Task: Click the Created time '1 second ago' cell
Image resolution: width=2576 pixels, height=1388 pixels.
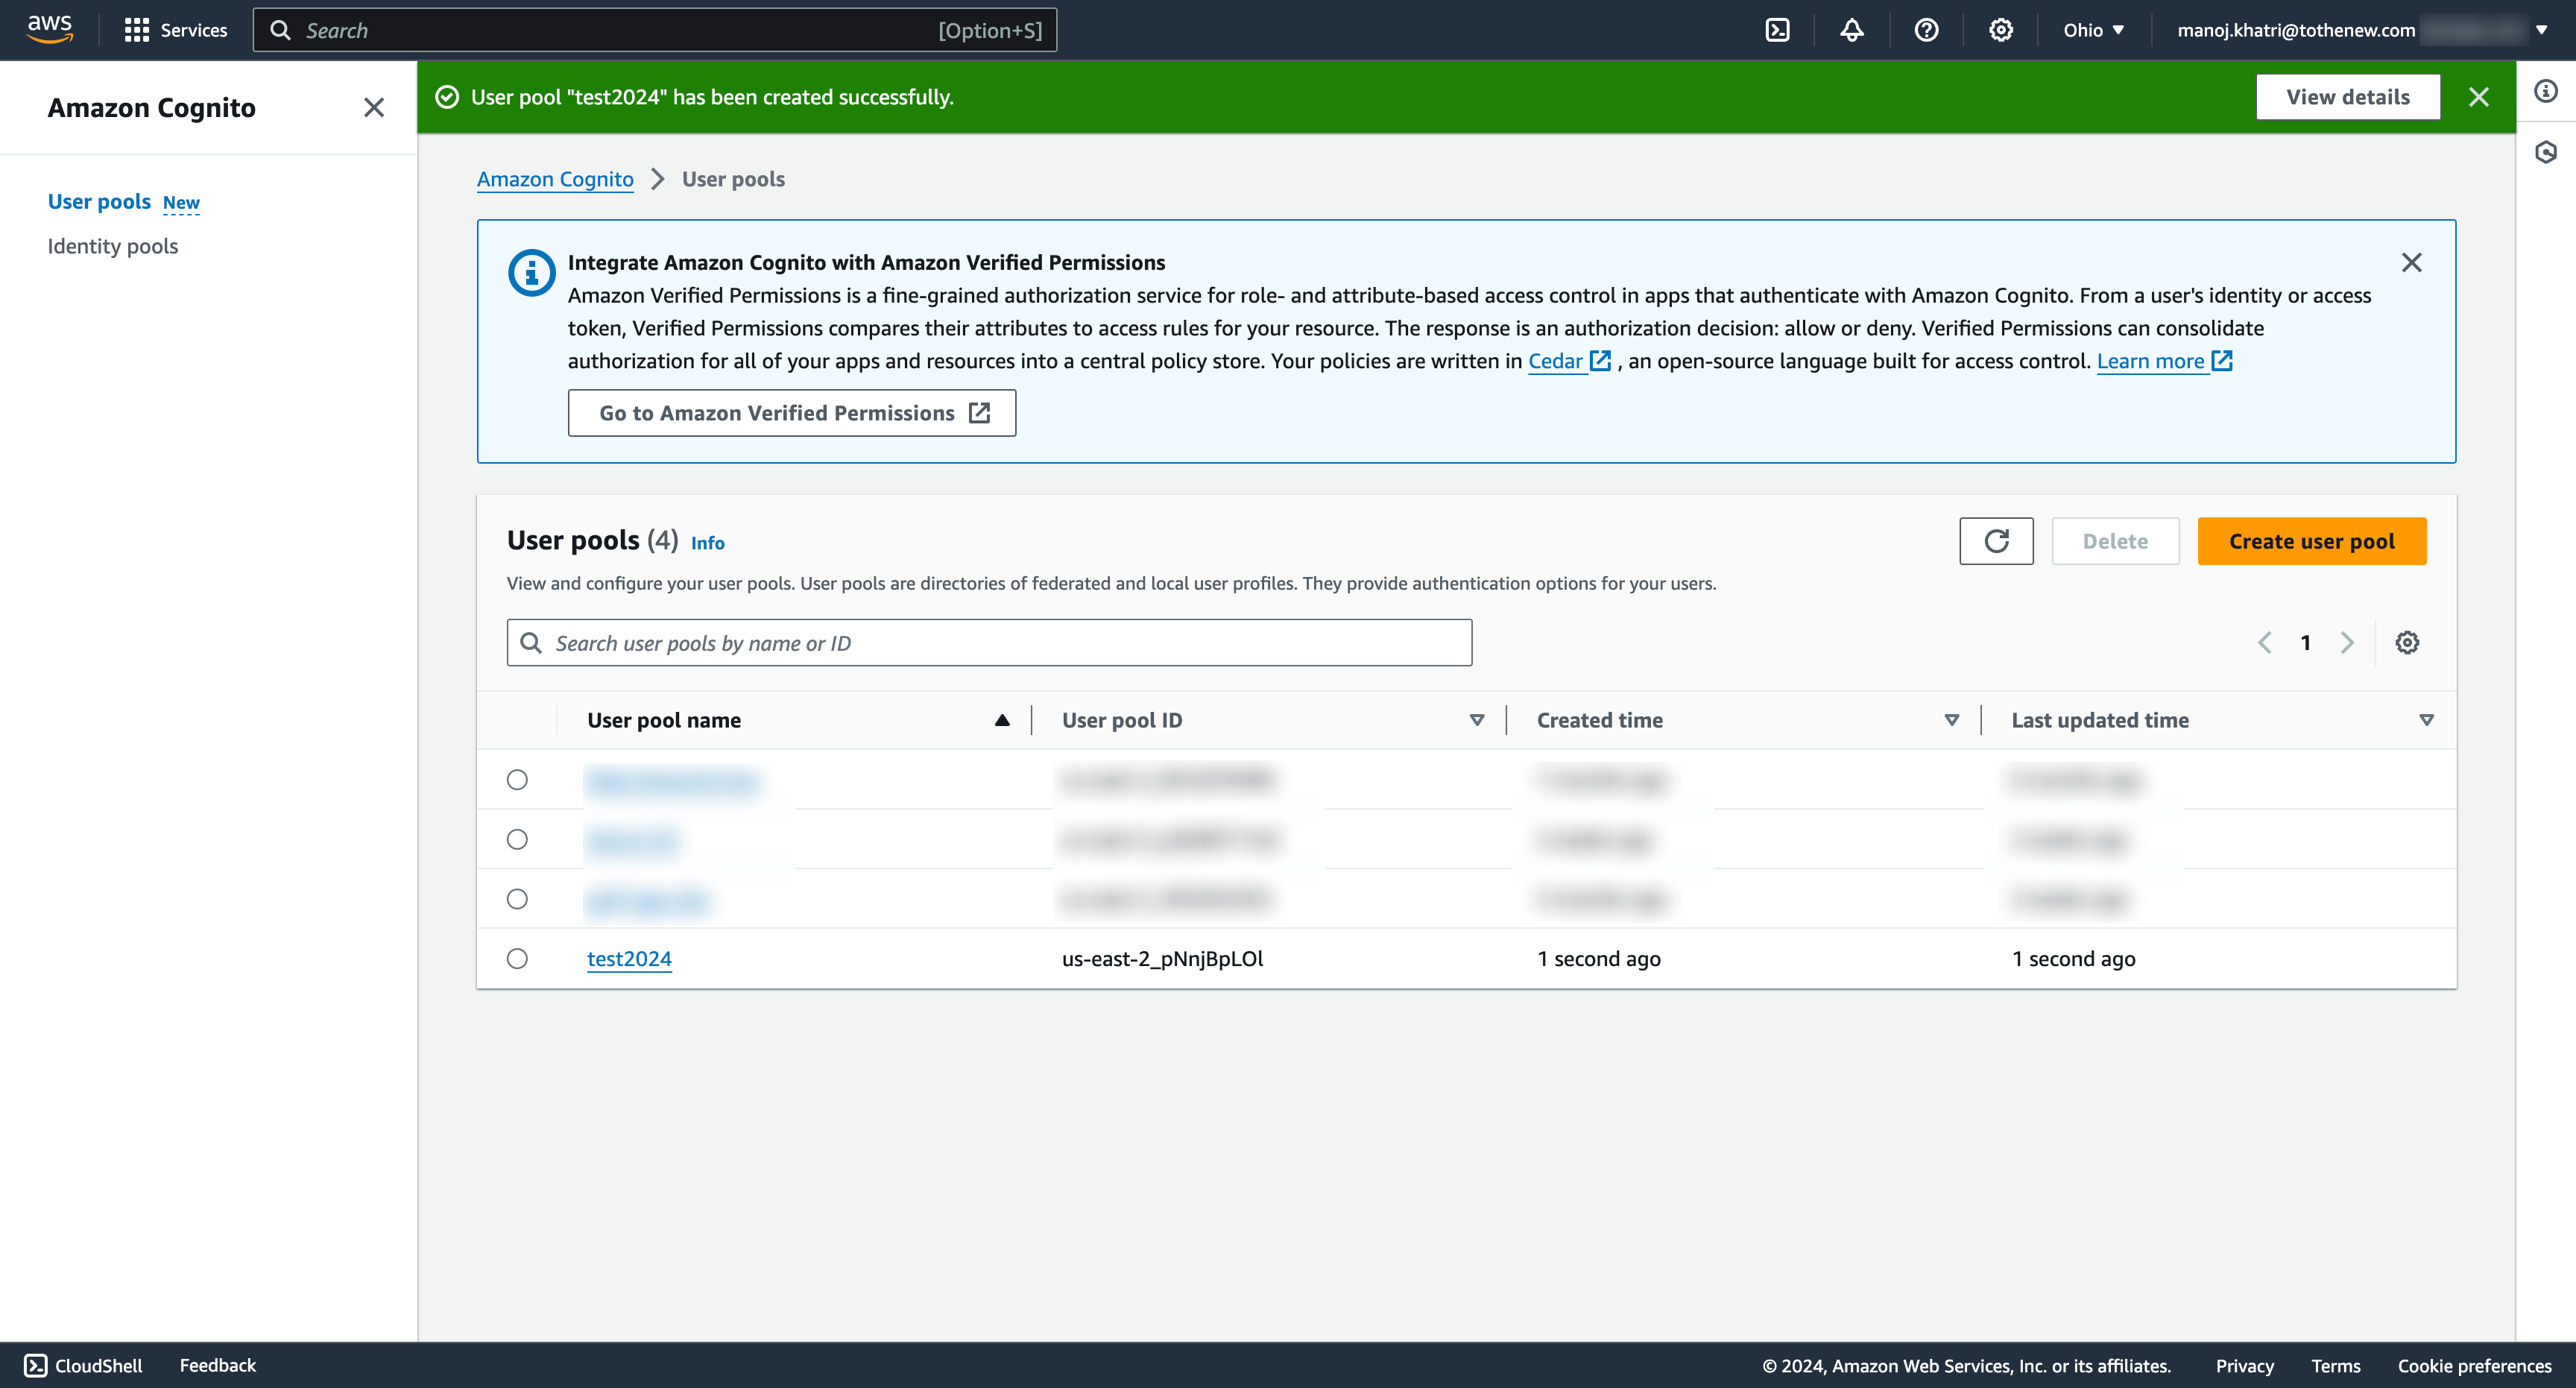Action: tap(1598, 958)
